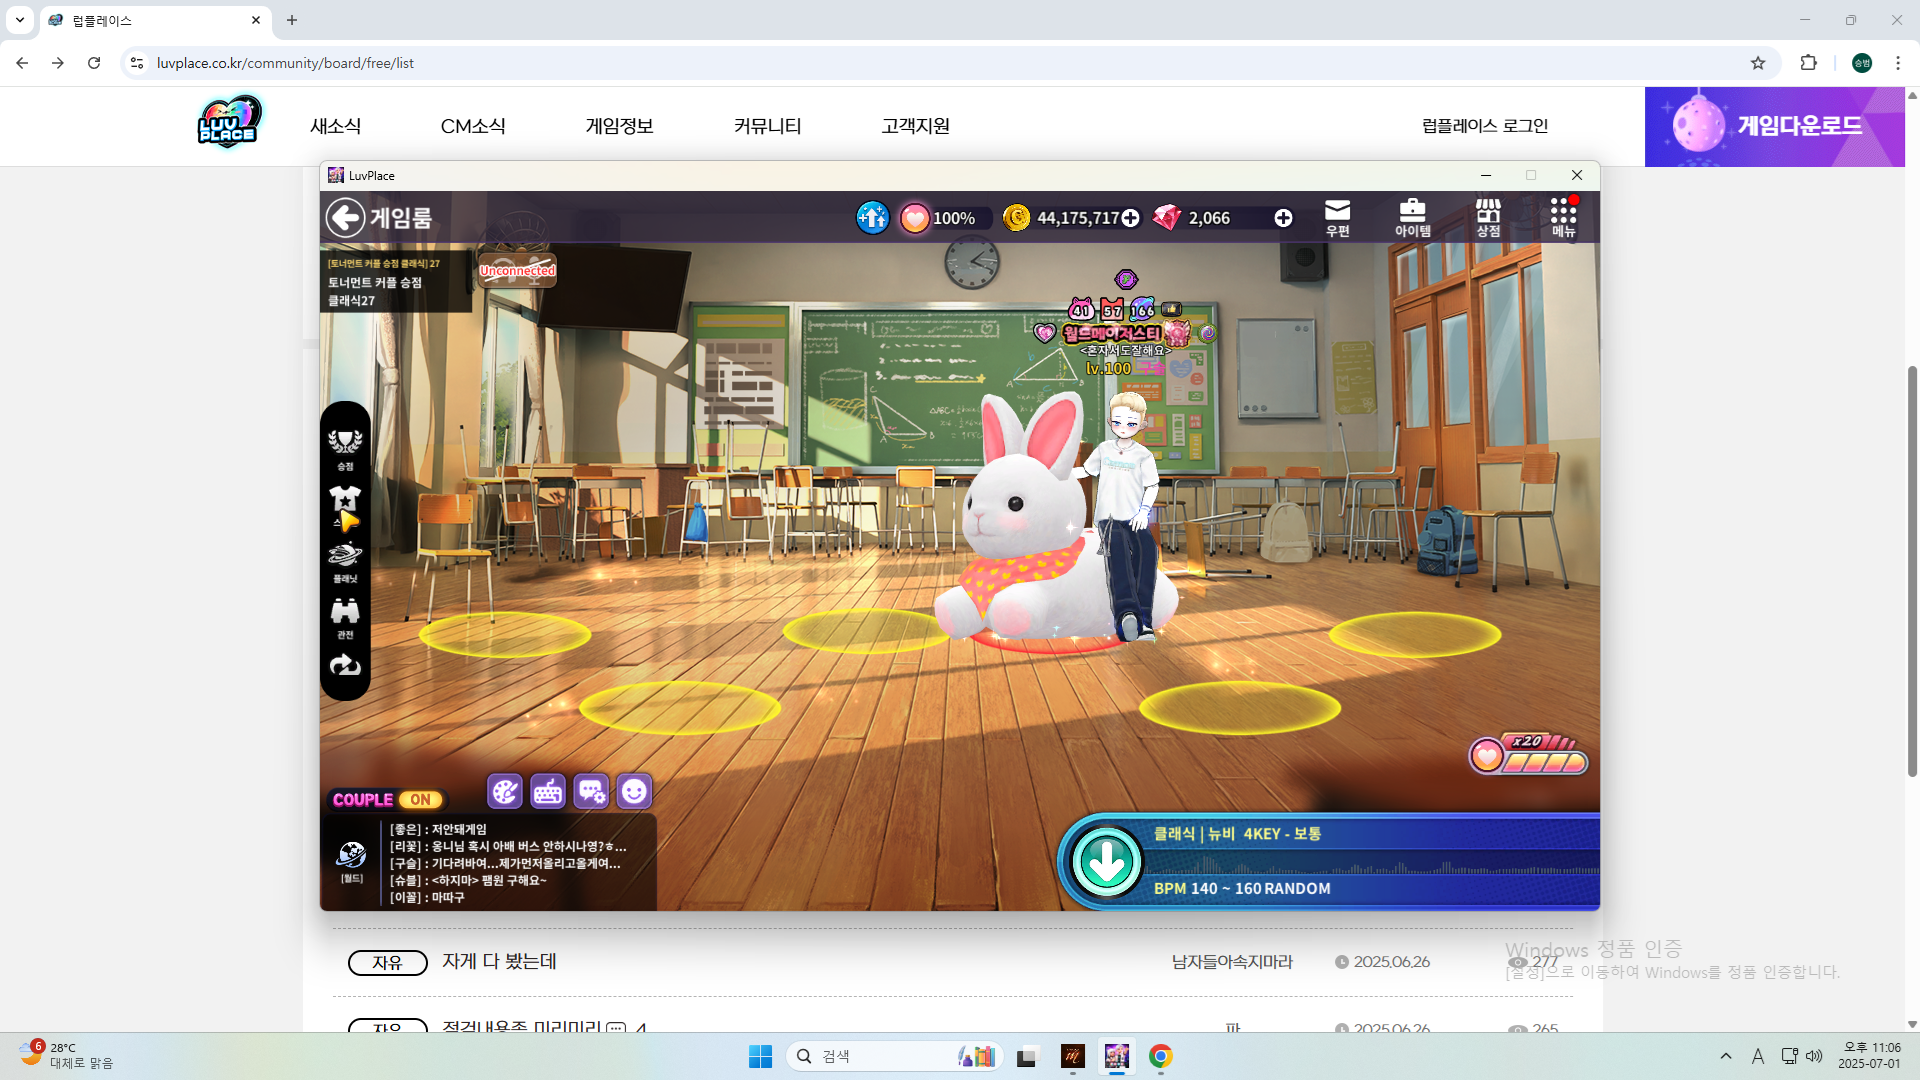Open Chrome extensions puzzle icon

tap(1808, 63)
